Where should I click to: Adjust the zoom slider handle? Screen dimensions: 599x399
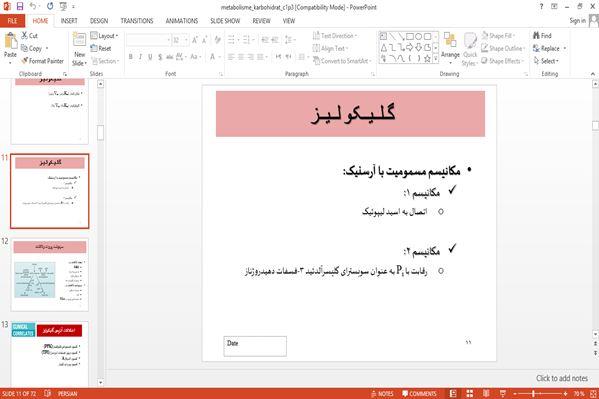click(533, 394)
